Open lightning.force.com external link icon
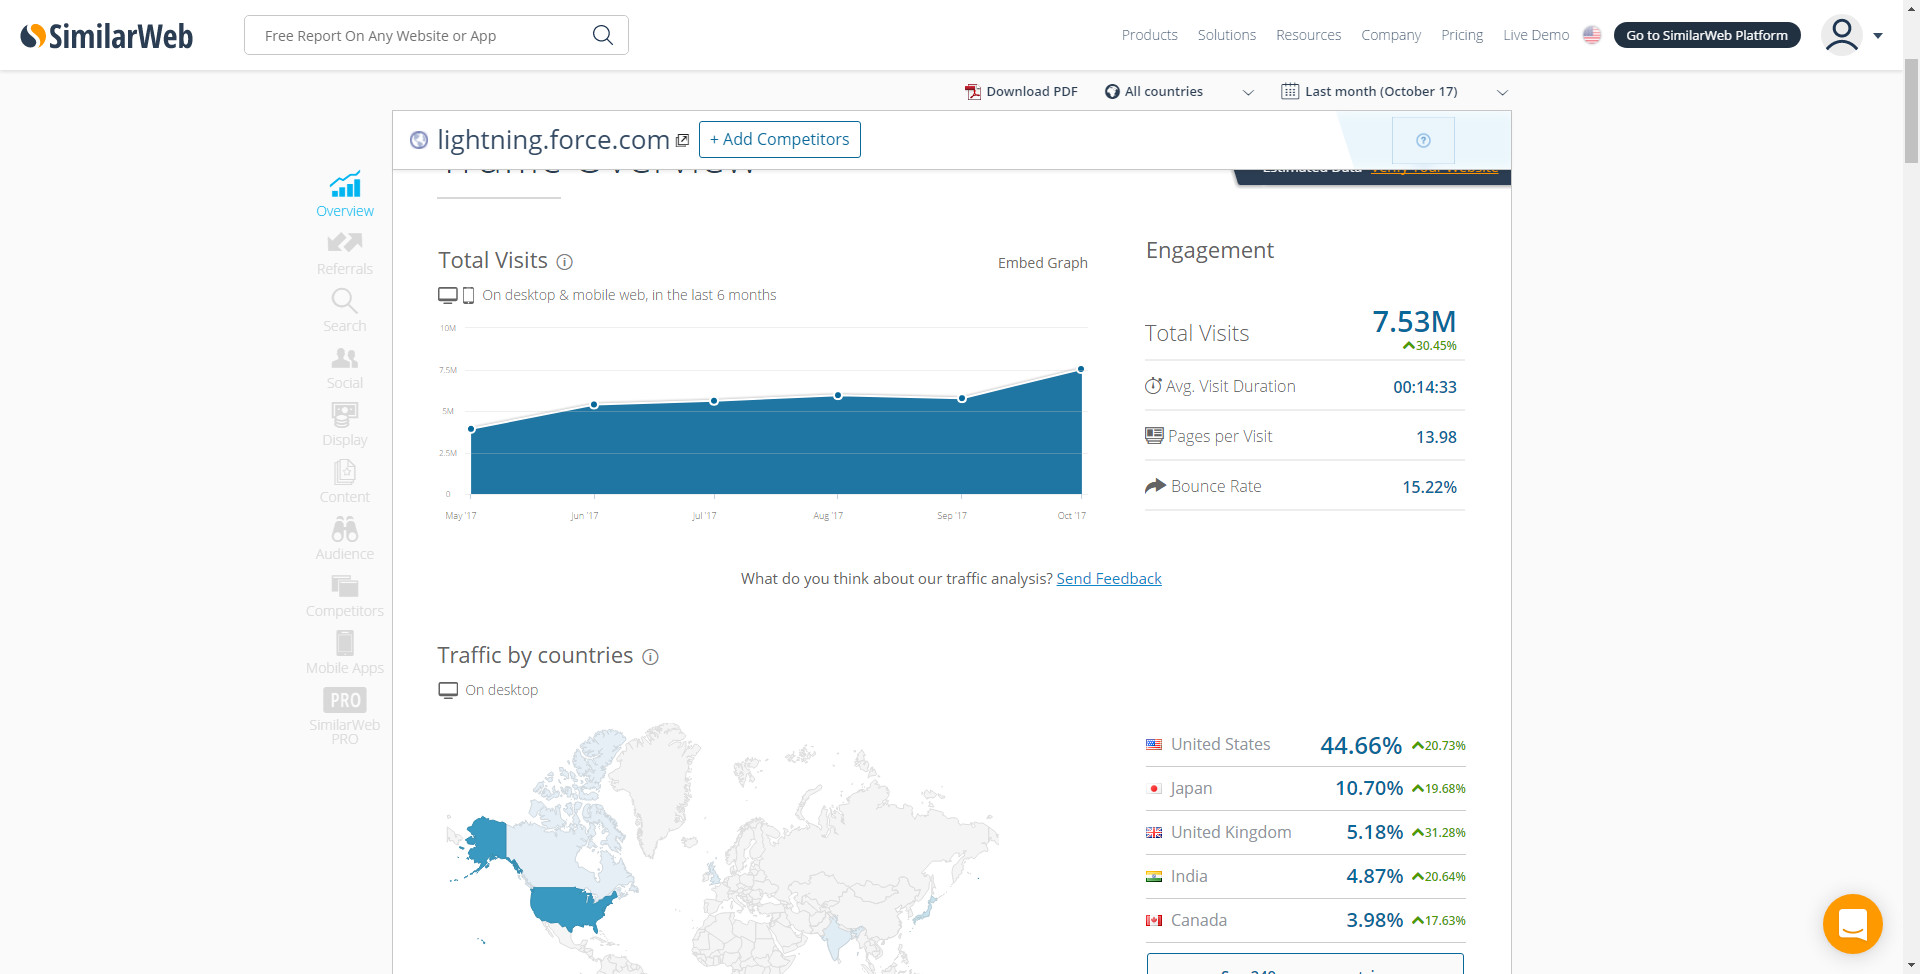The width and height of the screenshot is (1920, 974). coord(682,141)
